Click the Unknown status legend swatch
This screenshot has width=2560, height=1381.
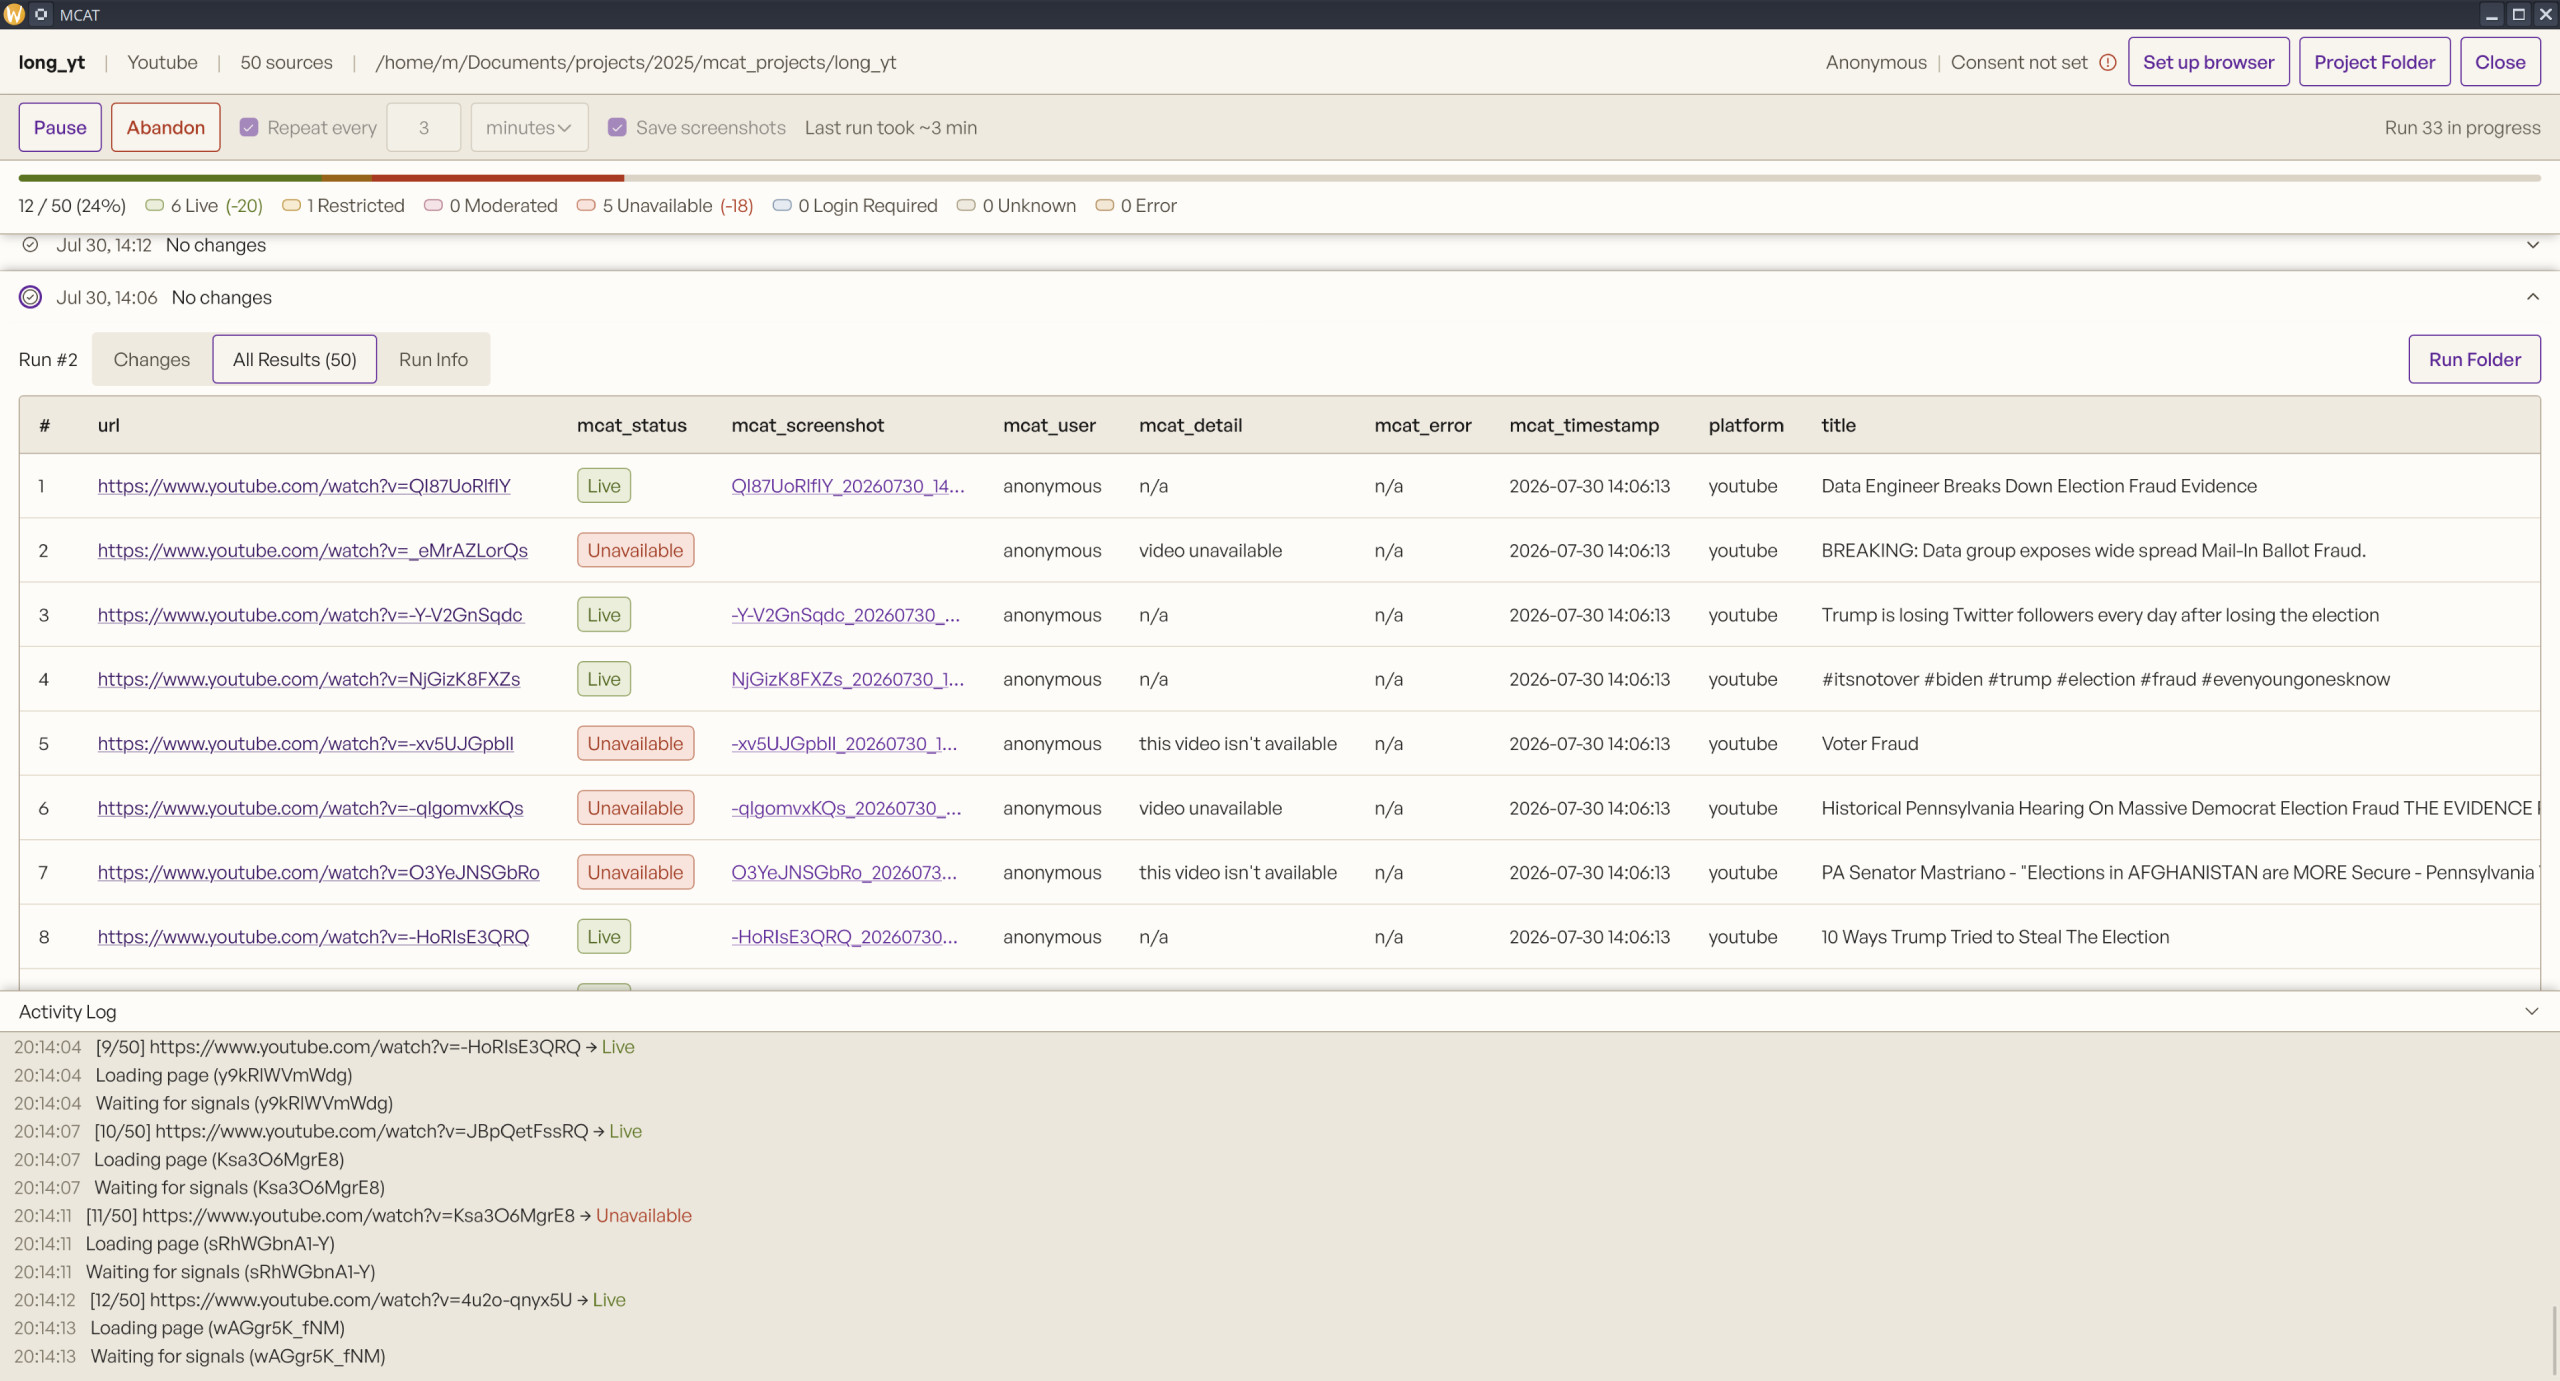966,205
